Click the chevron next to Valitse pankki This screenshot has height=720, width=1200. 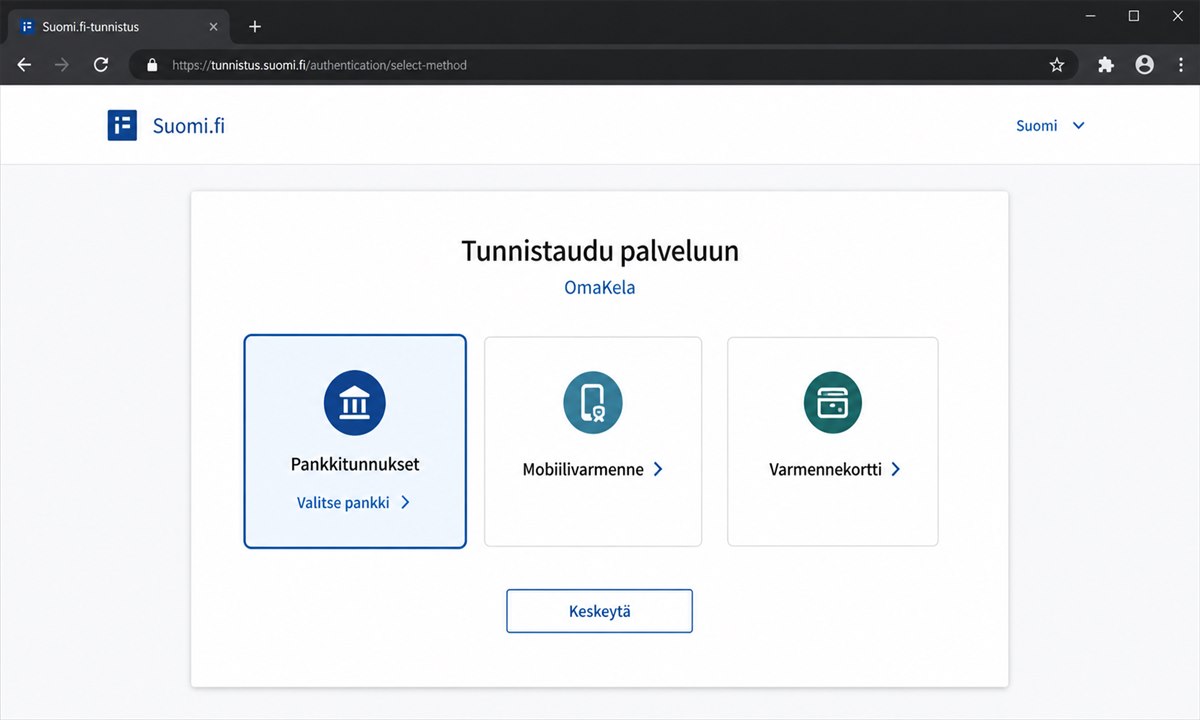pos(405,503)
